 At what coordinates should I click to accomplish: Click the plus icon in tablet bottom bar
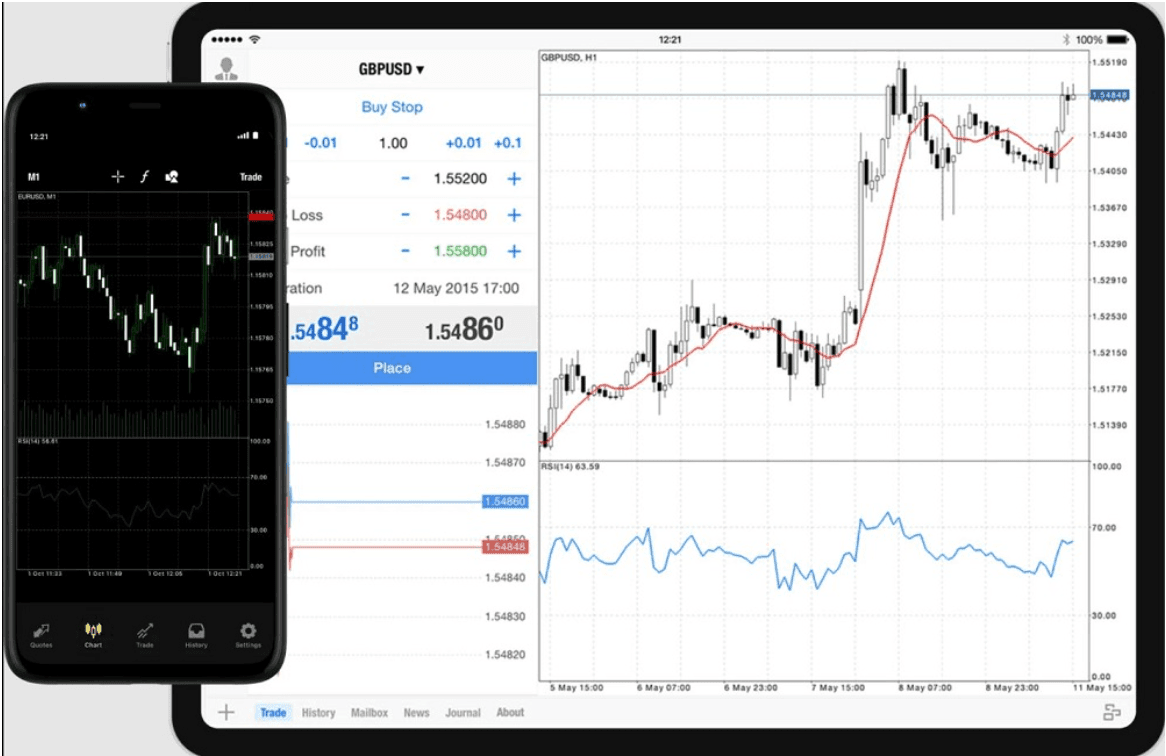[226, 712]
